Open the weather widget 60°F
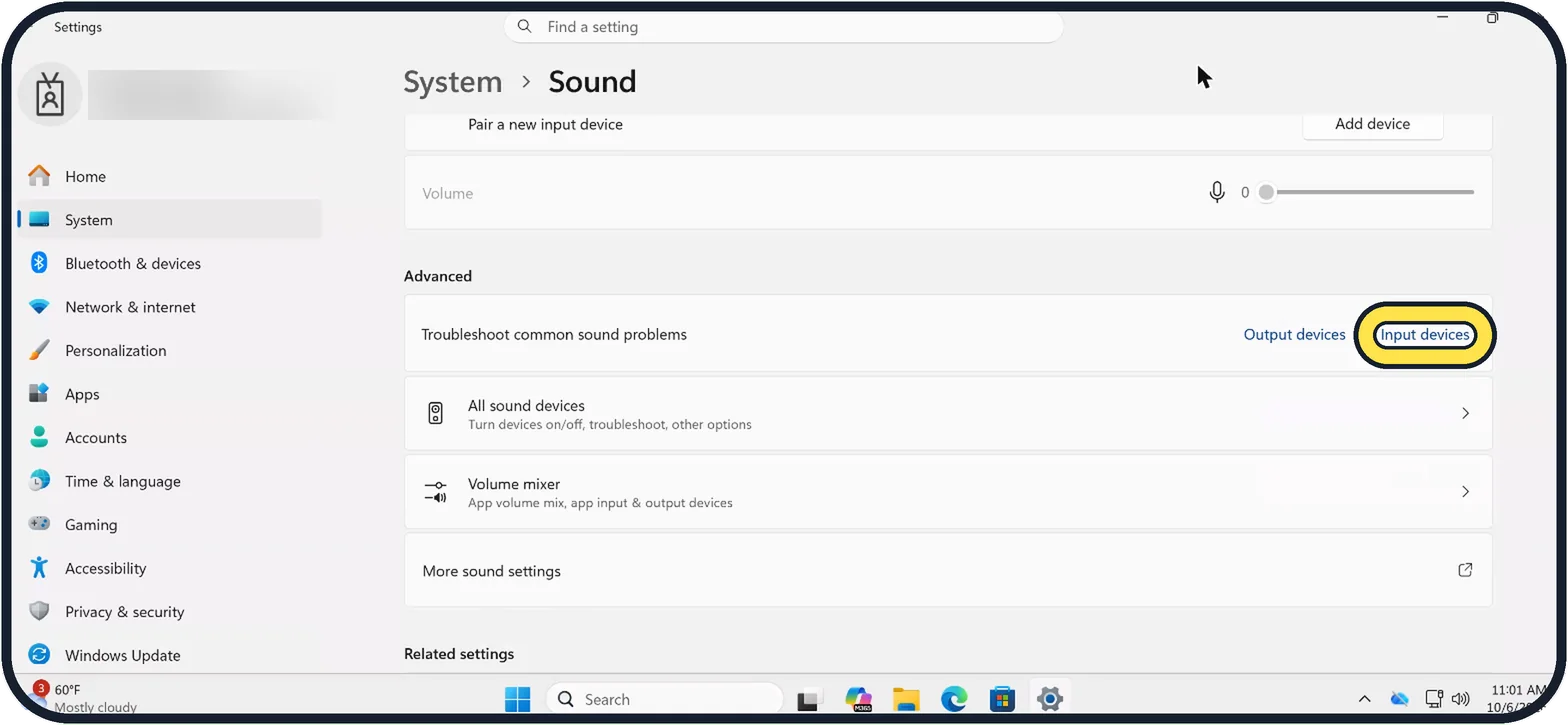 pyautogui.click(x=85, y=698)
